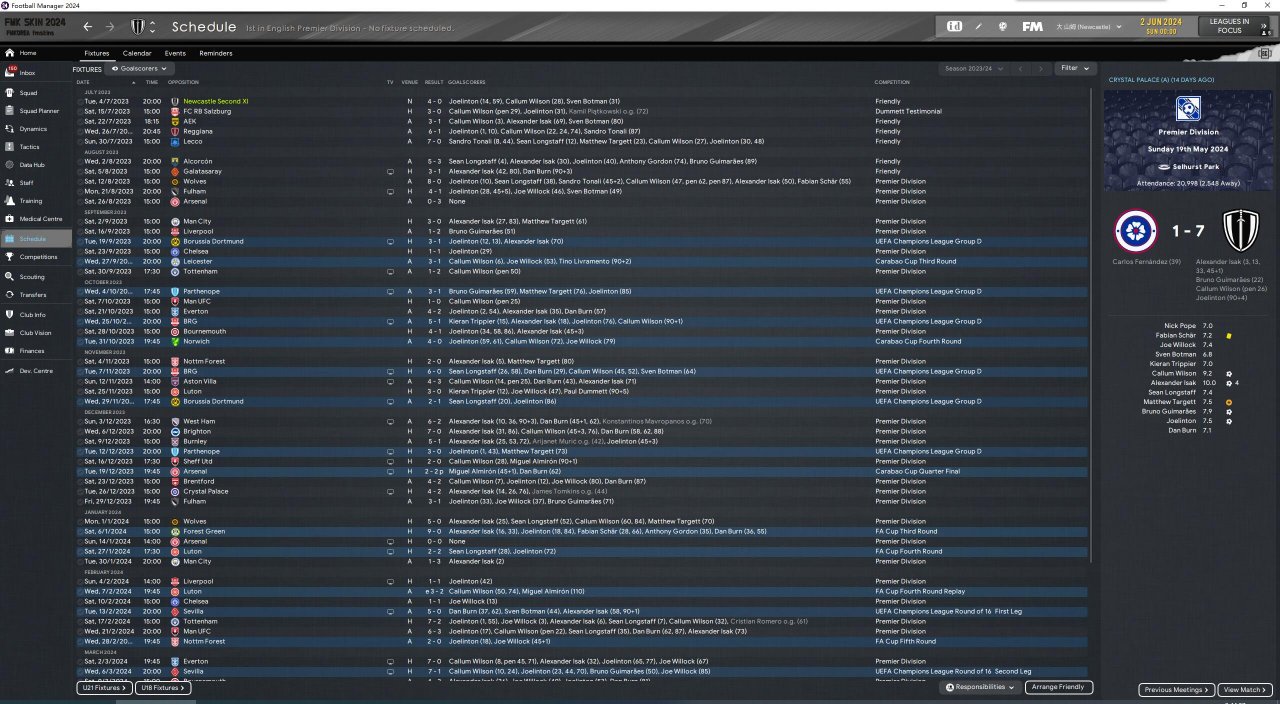1280x704 pixels.
Task: Click the View Match button
Action: pyautogui.click(x=1245, y=690)
